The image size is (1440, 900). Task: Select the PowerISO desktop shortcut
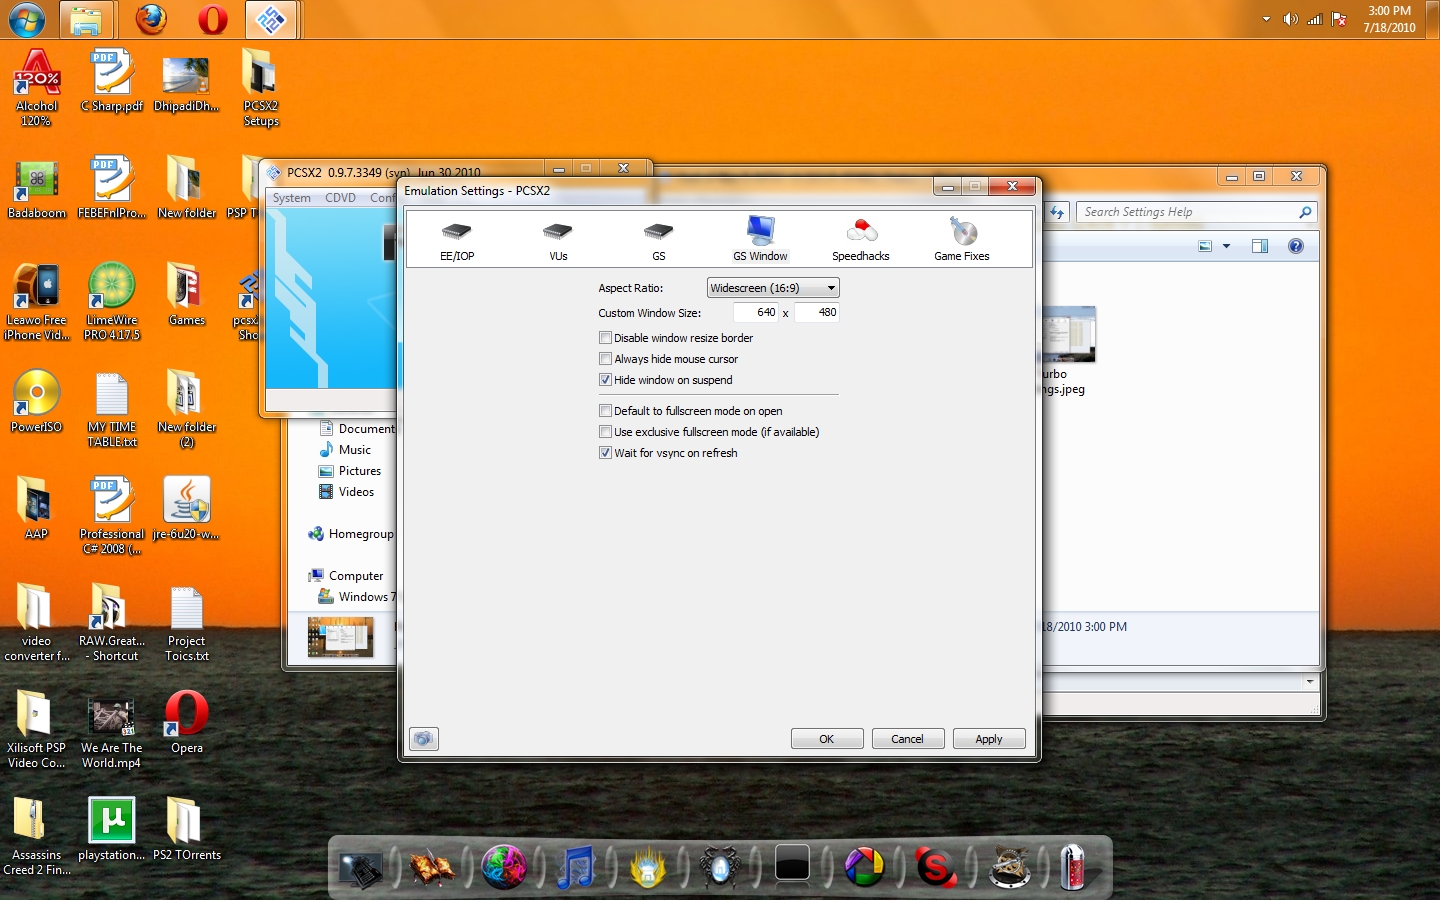pos(37,402)
